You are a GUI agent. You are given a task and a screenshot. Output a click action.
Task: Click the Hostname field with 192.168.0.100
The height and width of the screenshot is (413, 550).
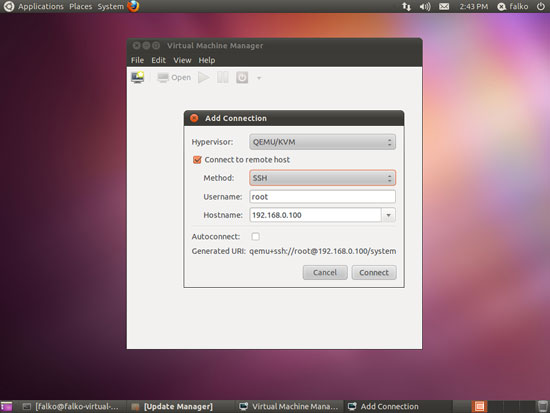point(315,215)
